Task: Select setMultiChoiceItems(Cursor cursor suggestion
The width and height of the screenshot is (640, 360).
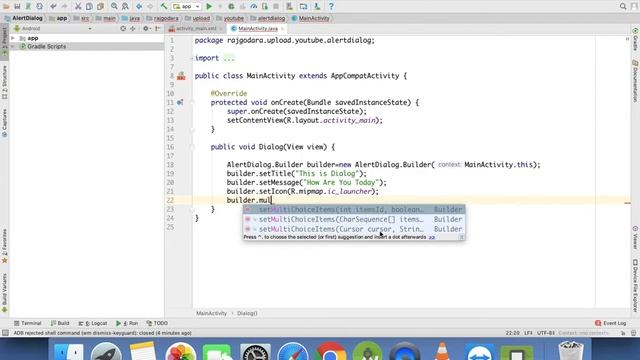Action: click(x=354, y=229)
